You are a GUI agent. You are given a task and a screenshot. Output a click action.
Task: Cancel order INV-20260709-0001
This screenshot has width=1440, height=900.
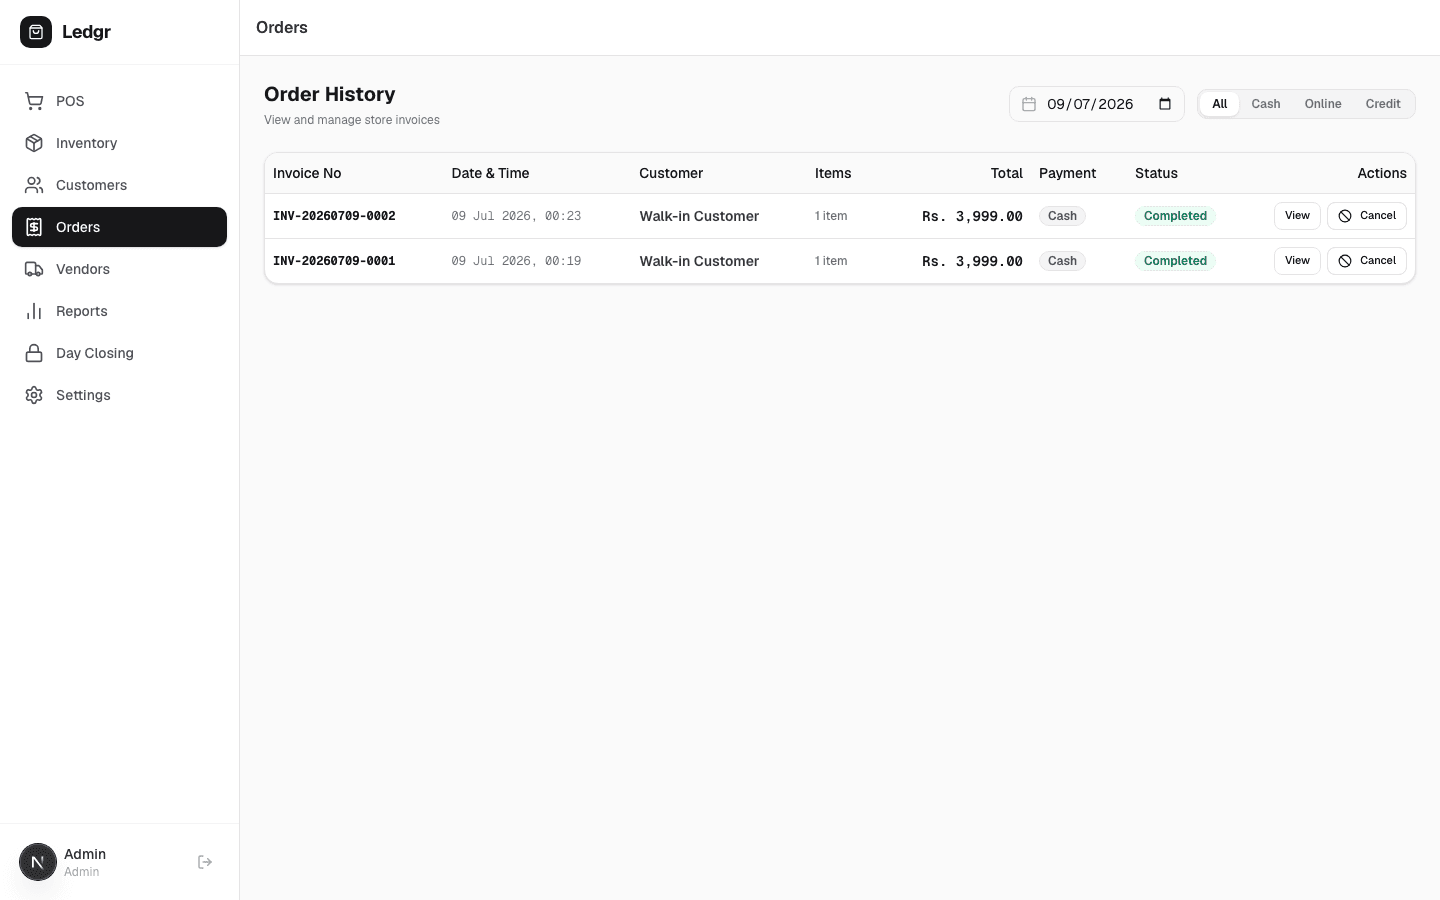(x=1367, y=261)
